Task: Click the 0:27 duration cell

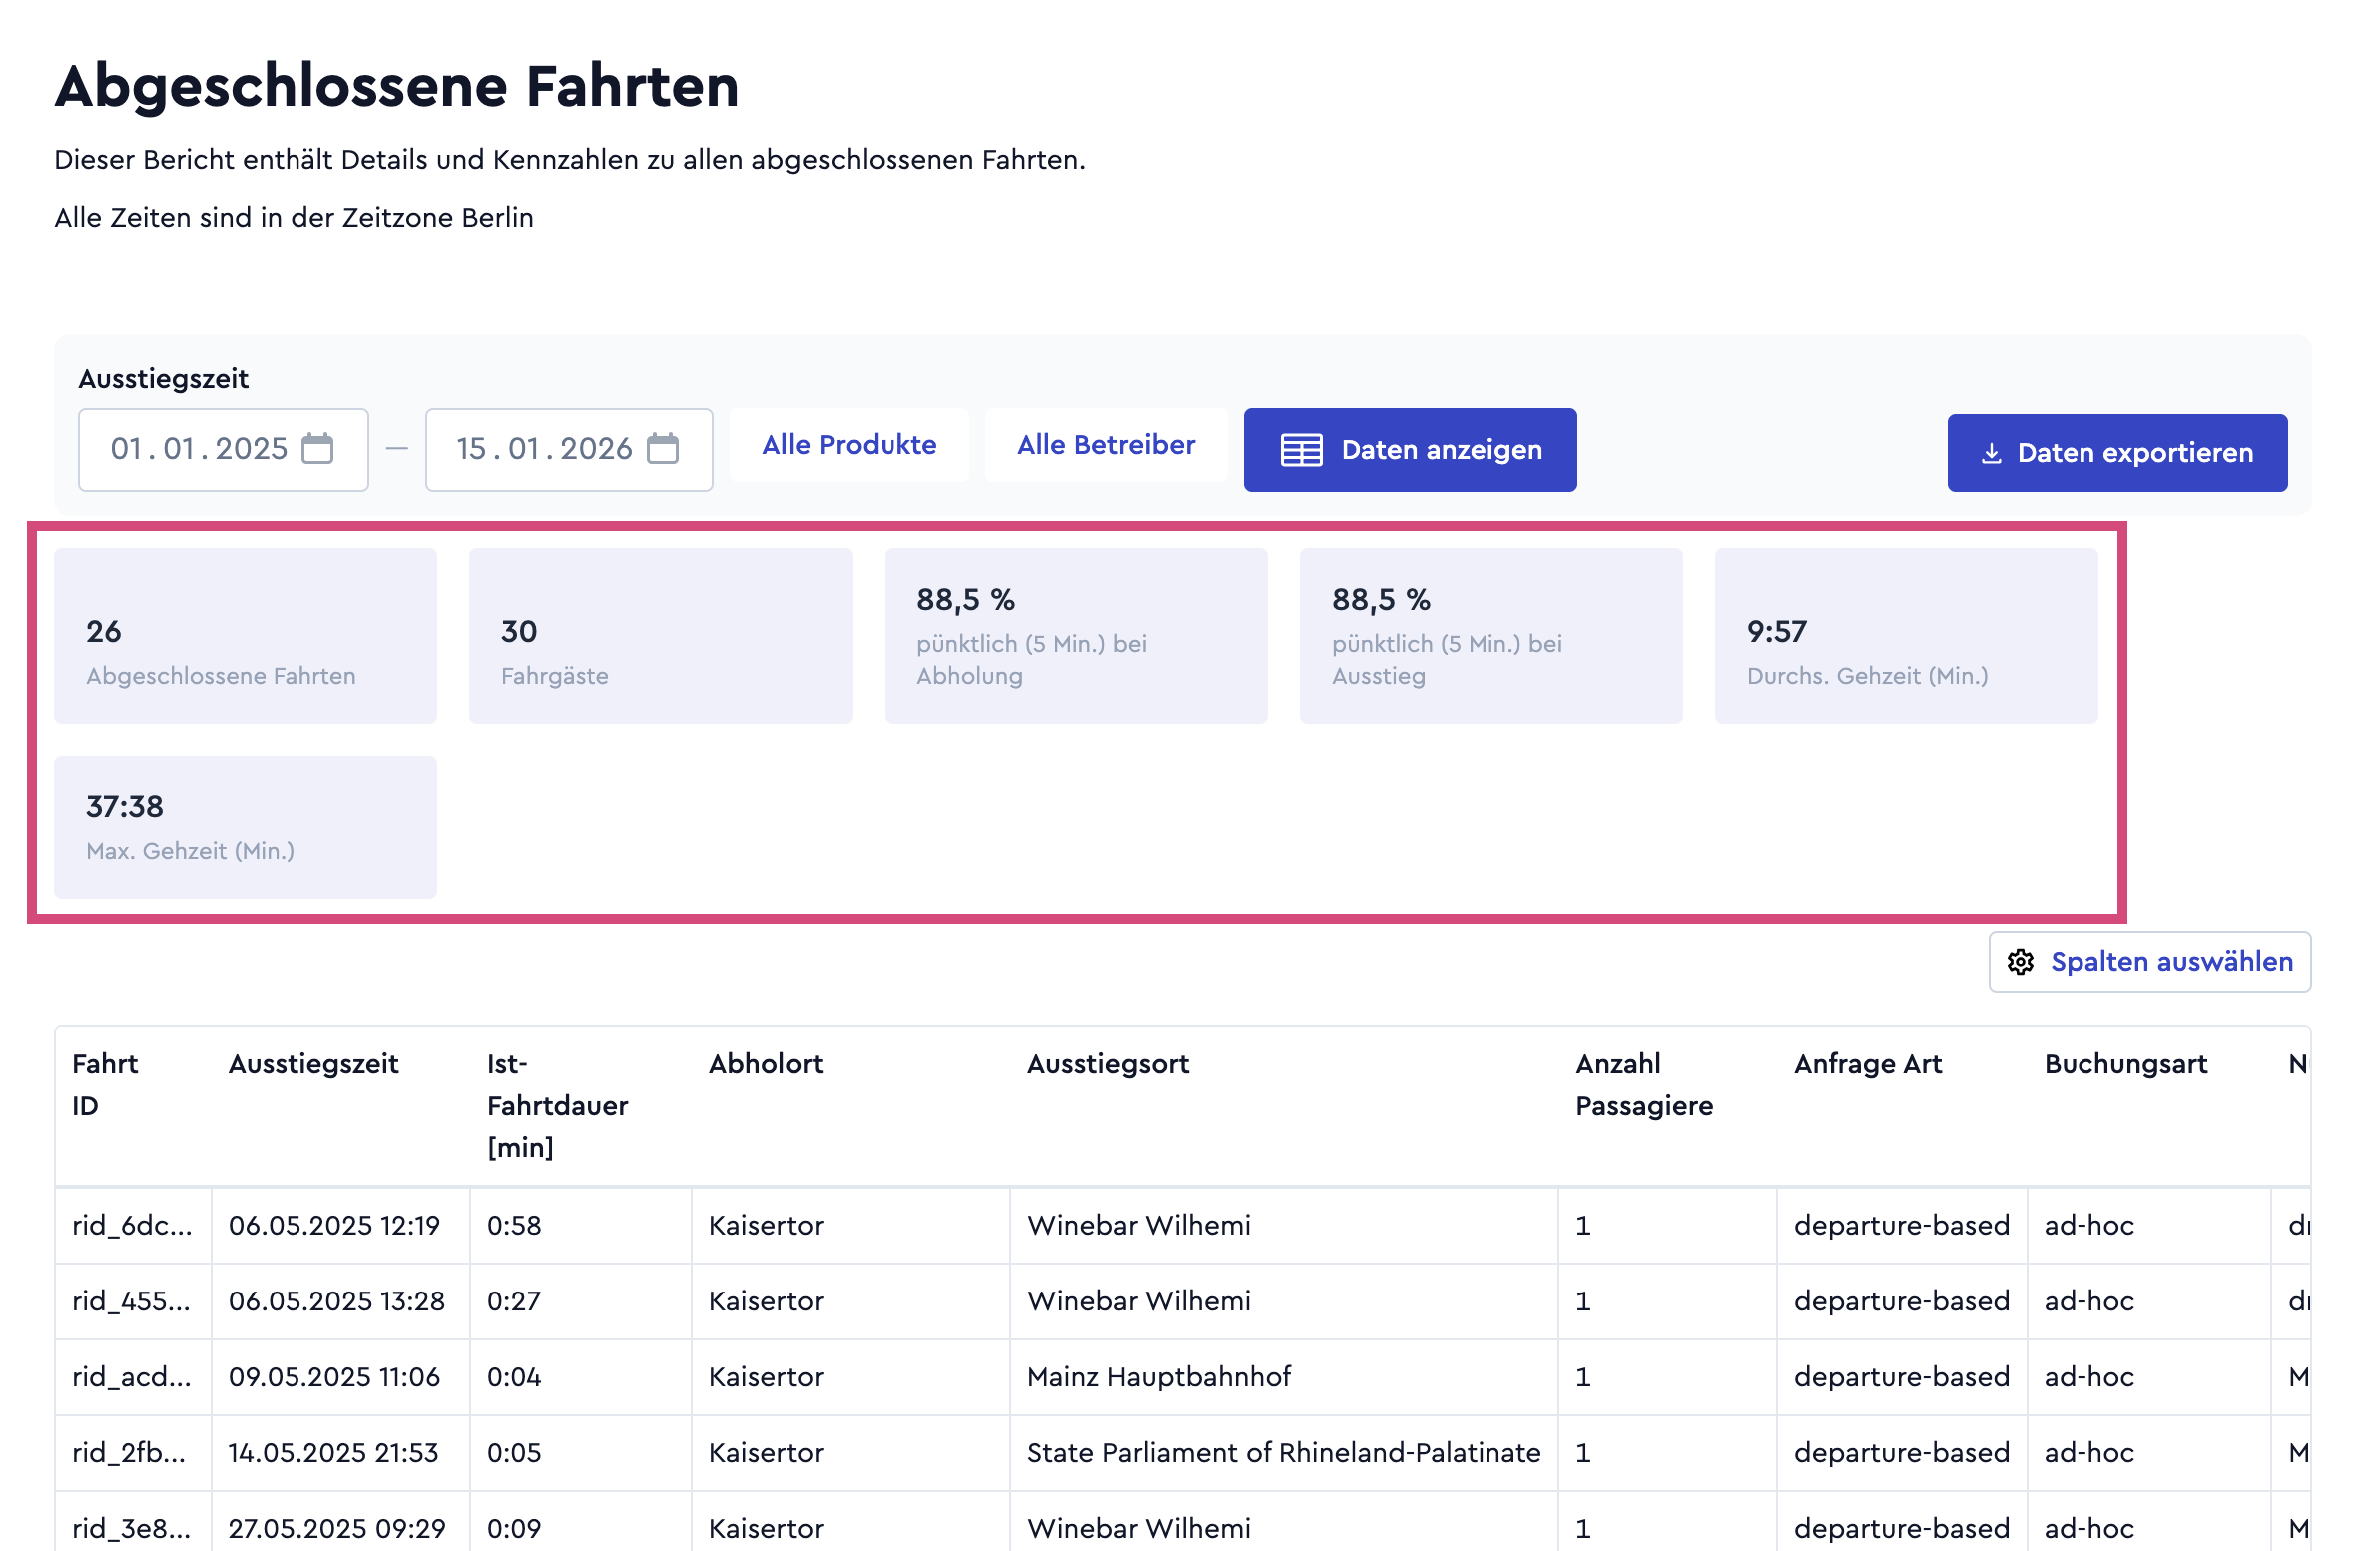Action: coord(580,1301)
